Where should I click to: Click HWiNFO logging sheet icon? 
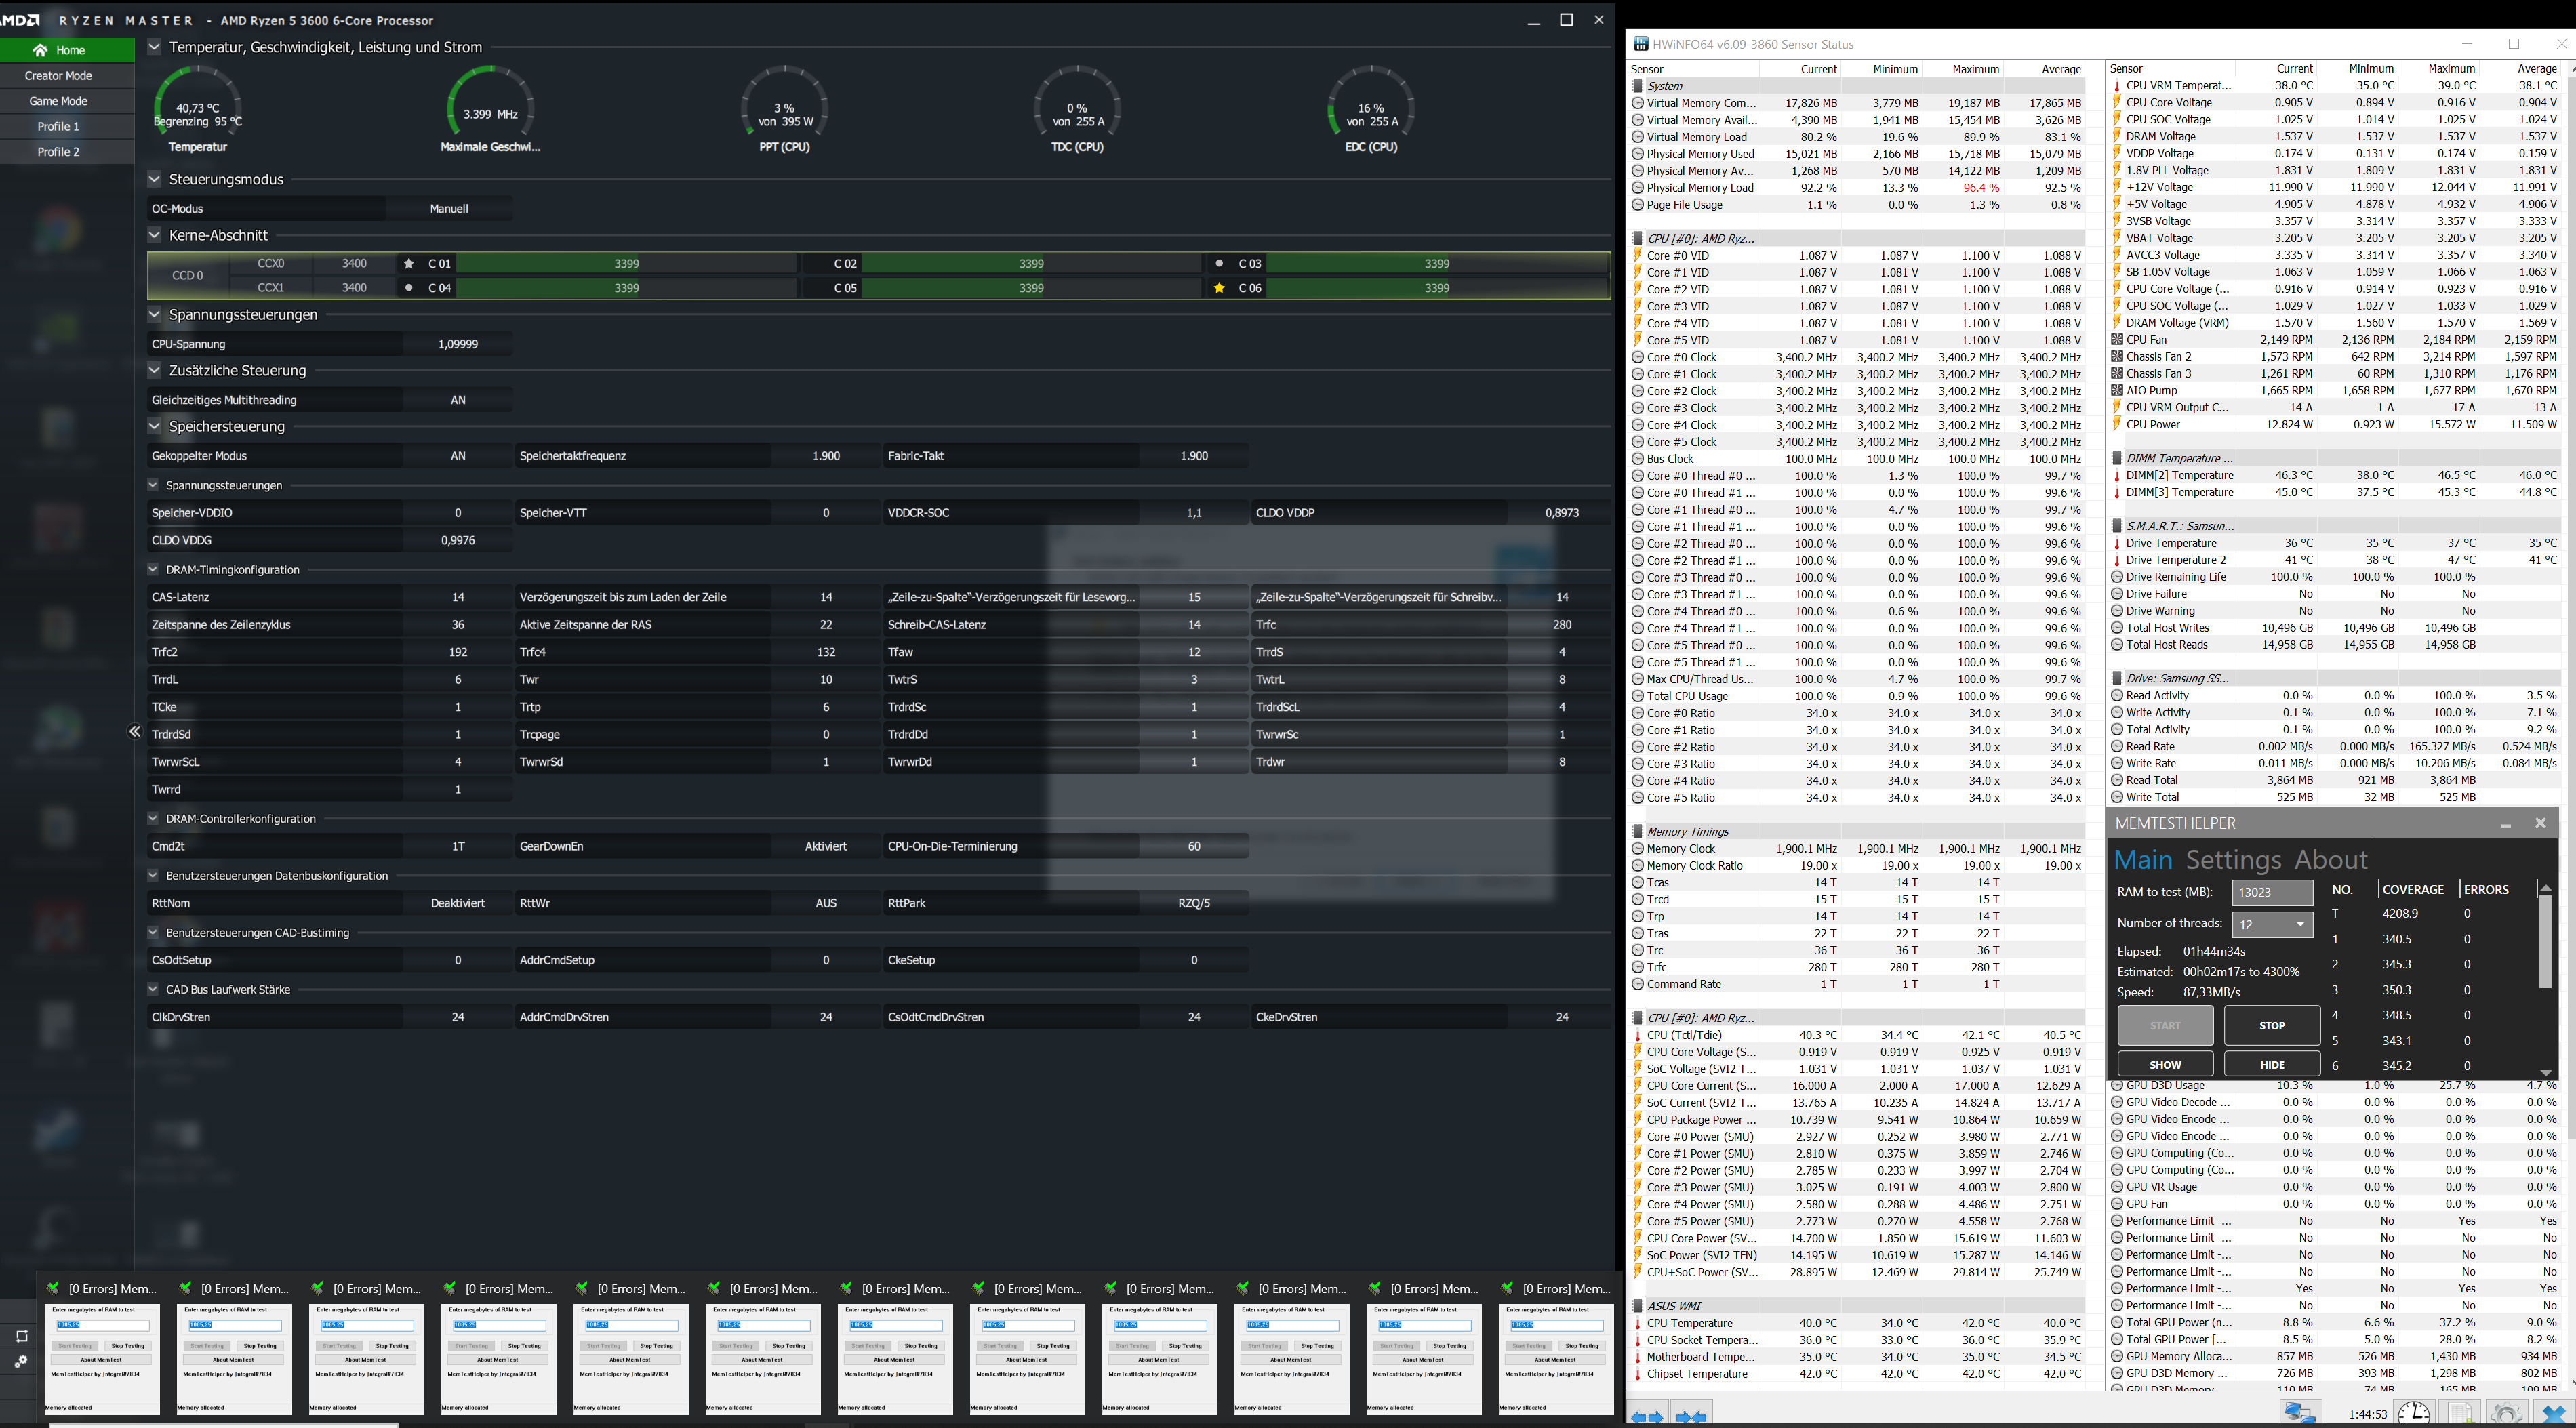click(x=2459, y=1414)
